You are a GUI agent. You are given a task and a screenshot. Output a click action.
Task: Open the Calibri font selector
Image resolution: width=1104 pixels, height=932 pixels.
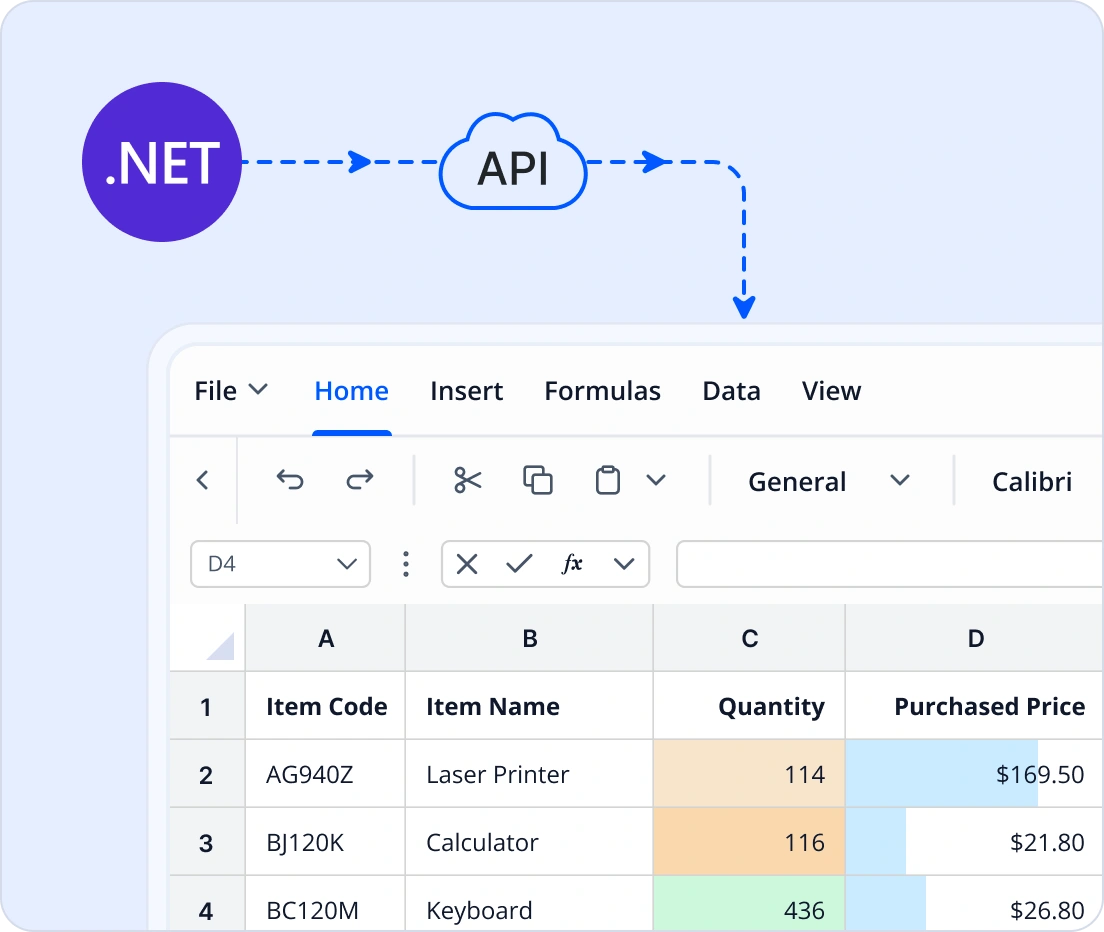(1032, 481)
